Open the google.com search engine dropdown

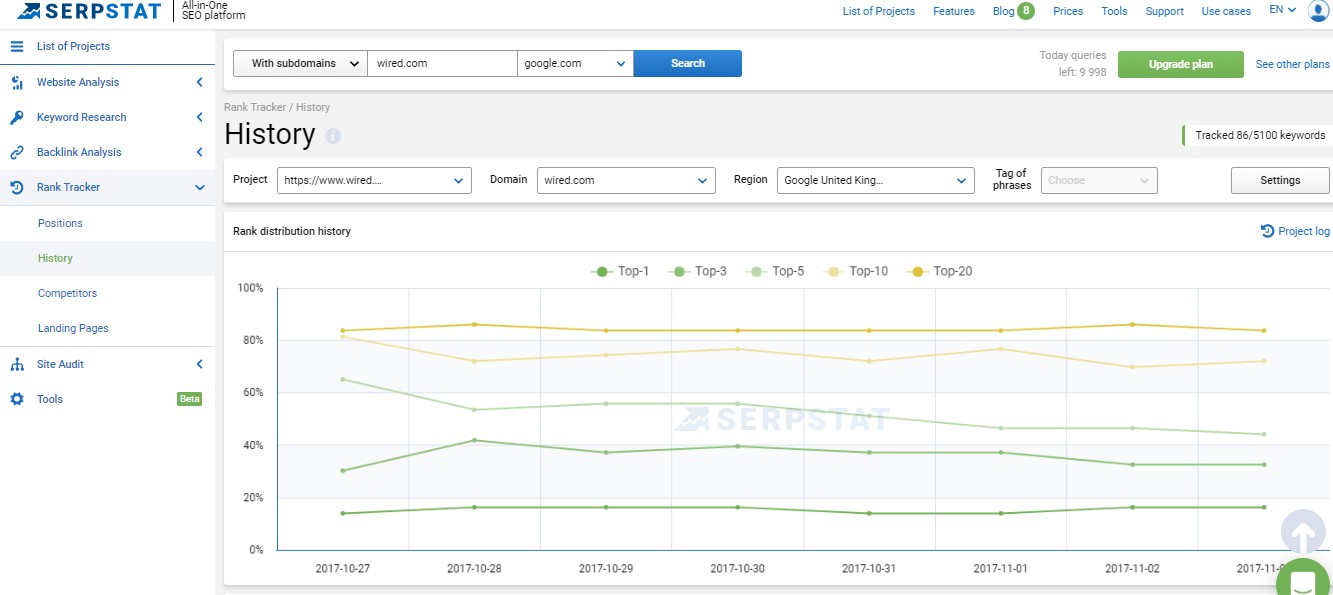pos(575,63)
